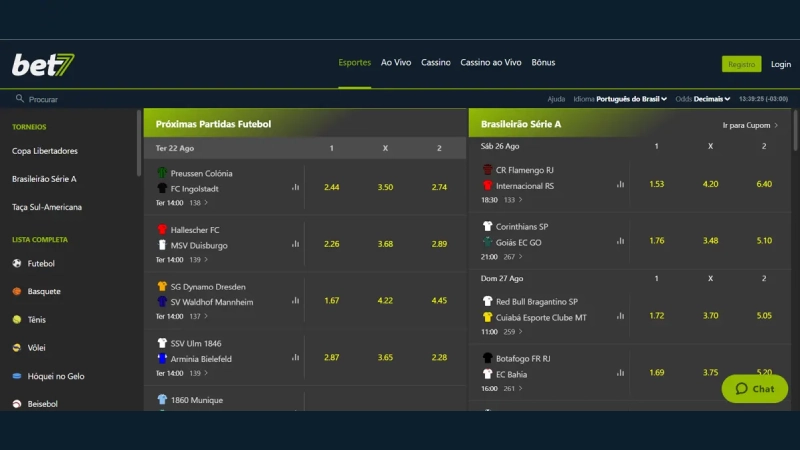Screen dimensions: 800x450
Task: Click the CR Flamengo RJ jersey icon
Action: point(487,169)
